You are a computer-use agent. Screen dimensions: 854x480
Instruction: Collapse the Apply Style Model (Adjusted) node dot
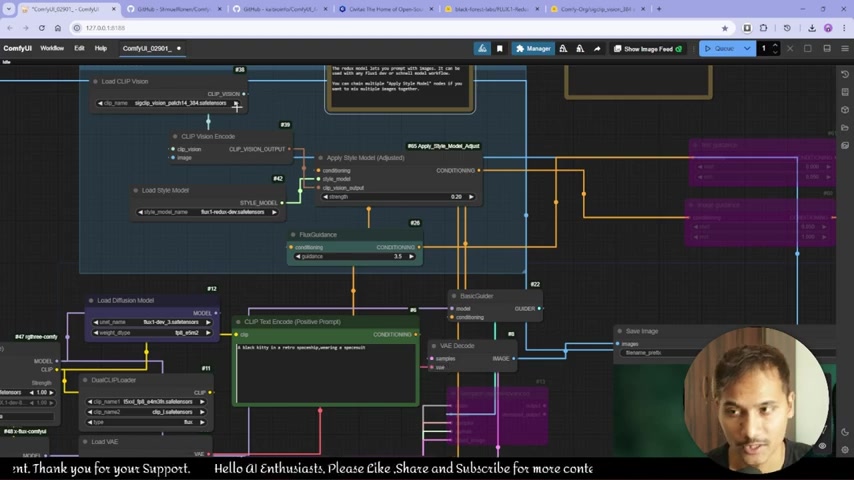[x=320, y=158]
